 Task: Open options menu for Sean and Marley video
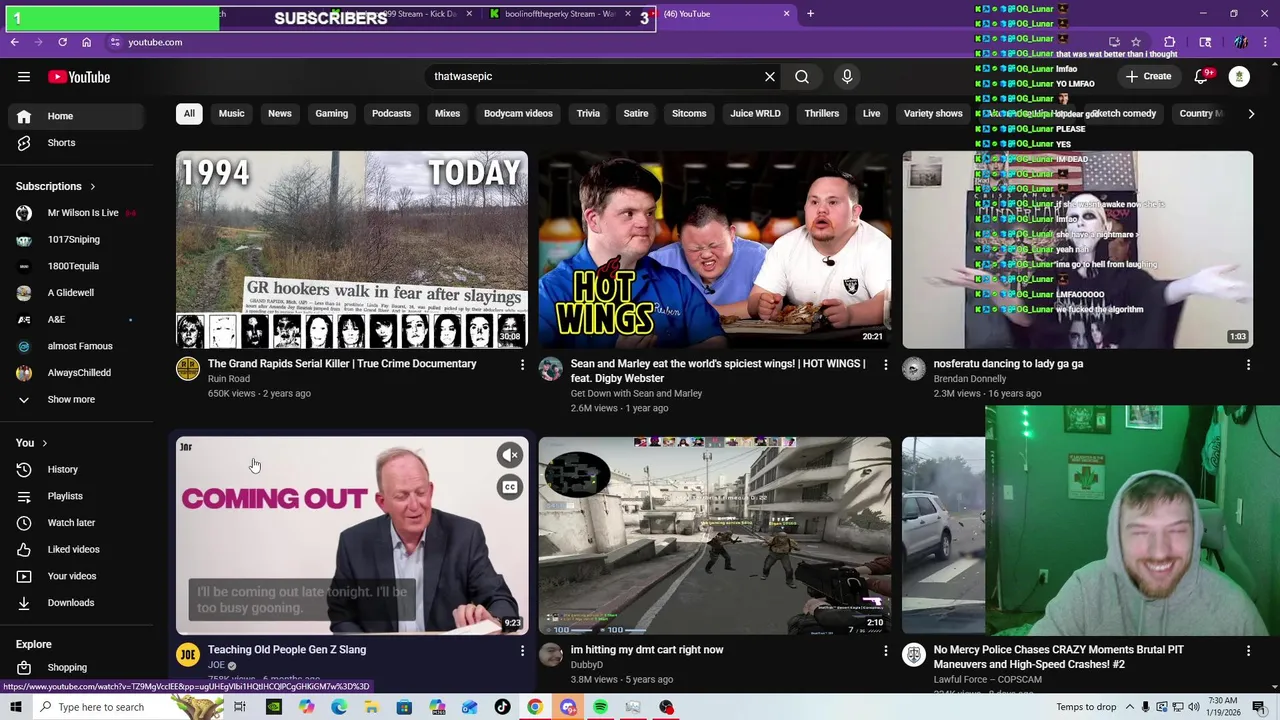(x=885, y=365)
